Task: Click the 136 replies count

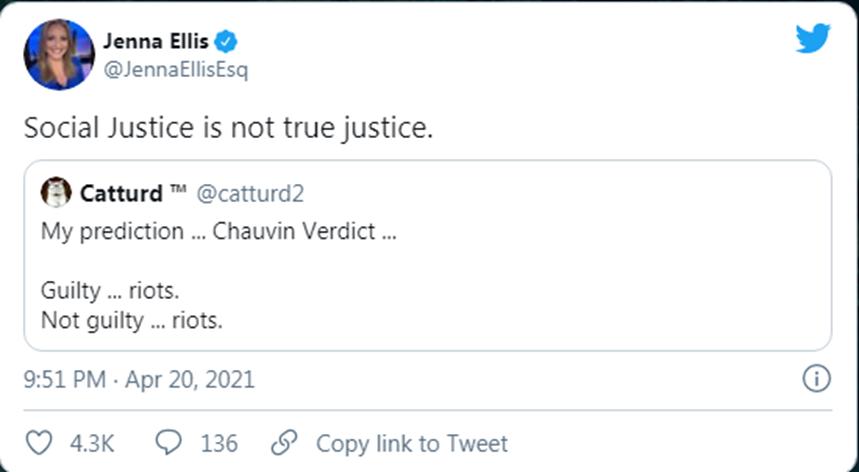Action: 218,443
